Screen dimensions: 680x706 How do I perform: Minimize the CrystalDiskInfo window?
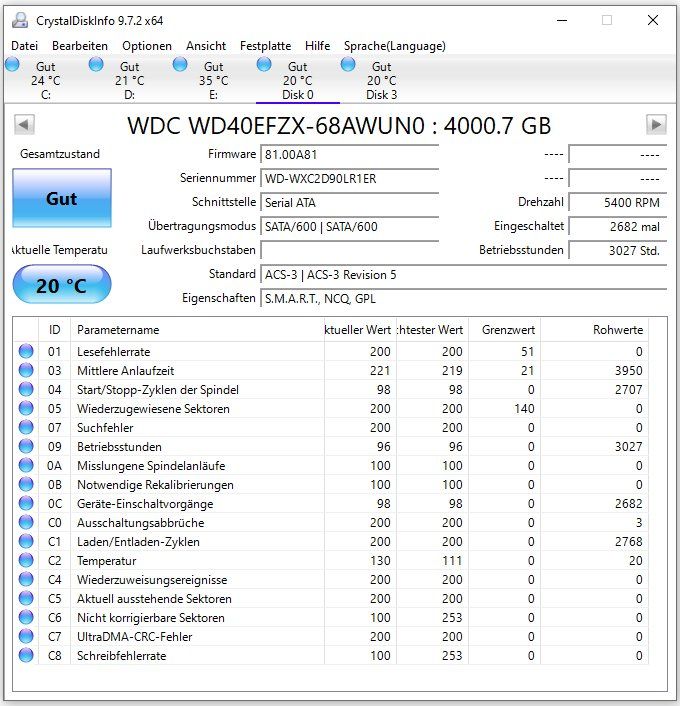(562, 20)
